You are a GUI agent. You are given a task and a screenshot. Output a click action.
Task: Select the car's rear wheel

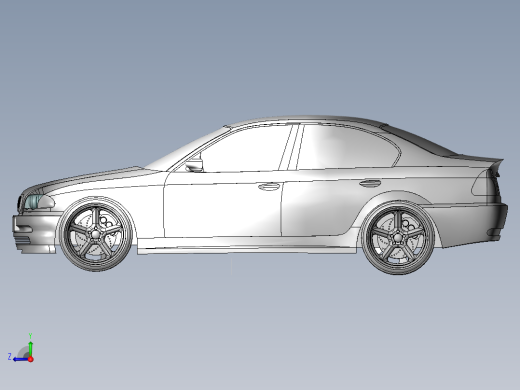tap(398, 238)
